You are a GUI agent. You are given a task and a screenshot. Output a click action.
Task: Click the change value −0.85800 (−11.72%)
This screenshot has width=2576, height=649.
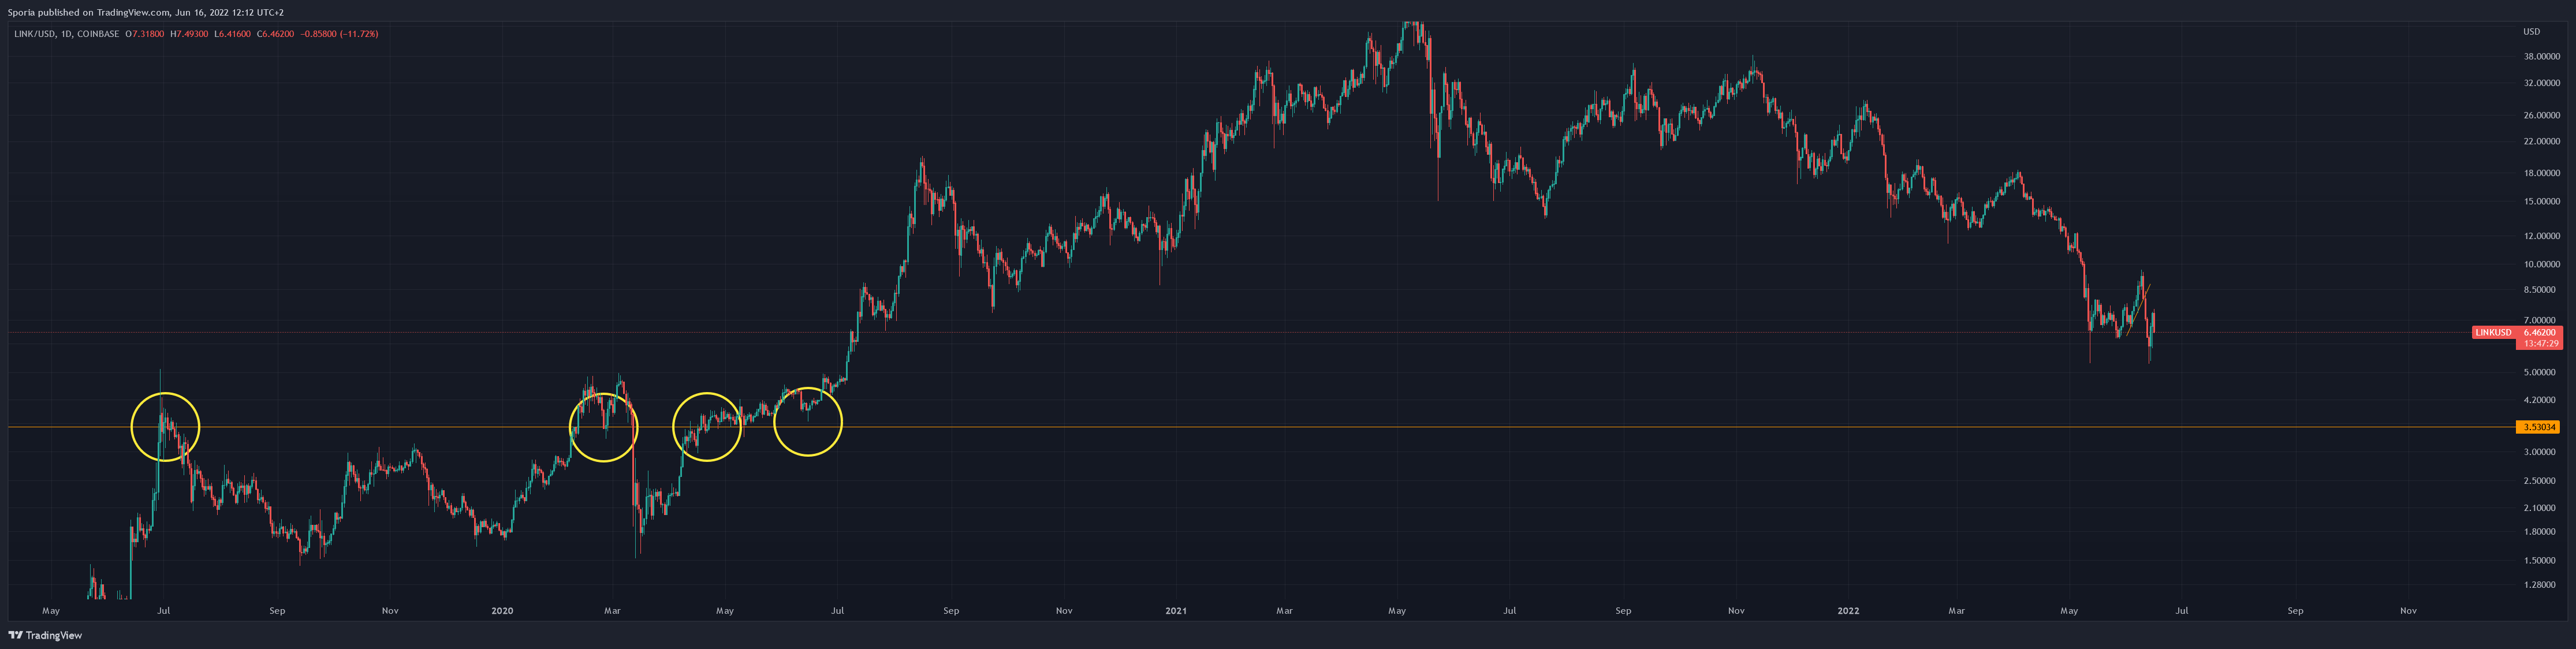tap(340, 34)
